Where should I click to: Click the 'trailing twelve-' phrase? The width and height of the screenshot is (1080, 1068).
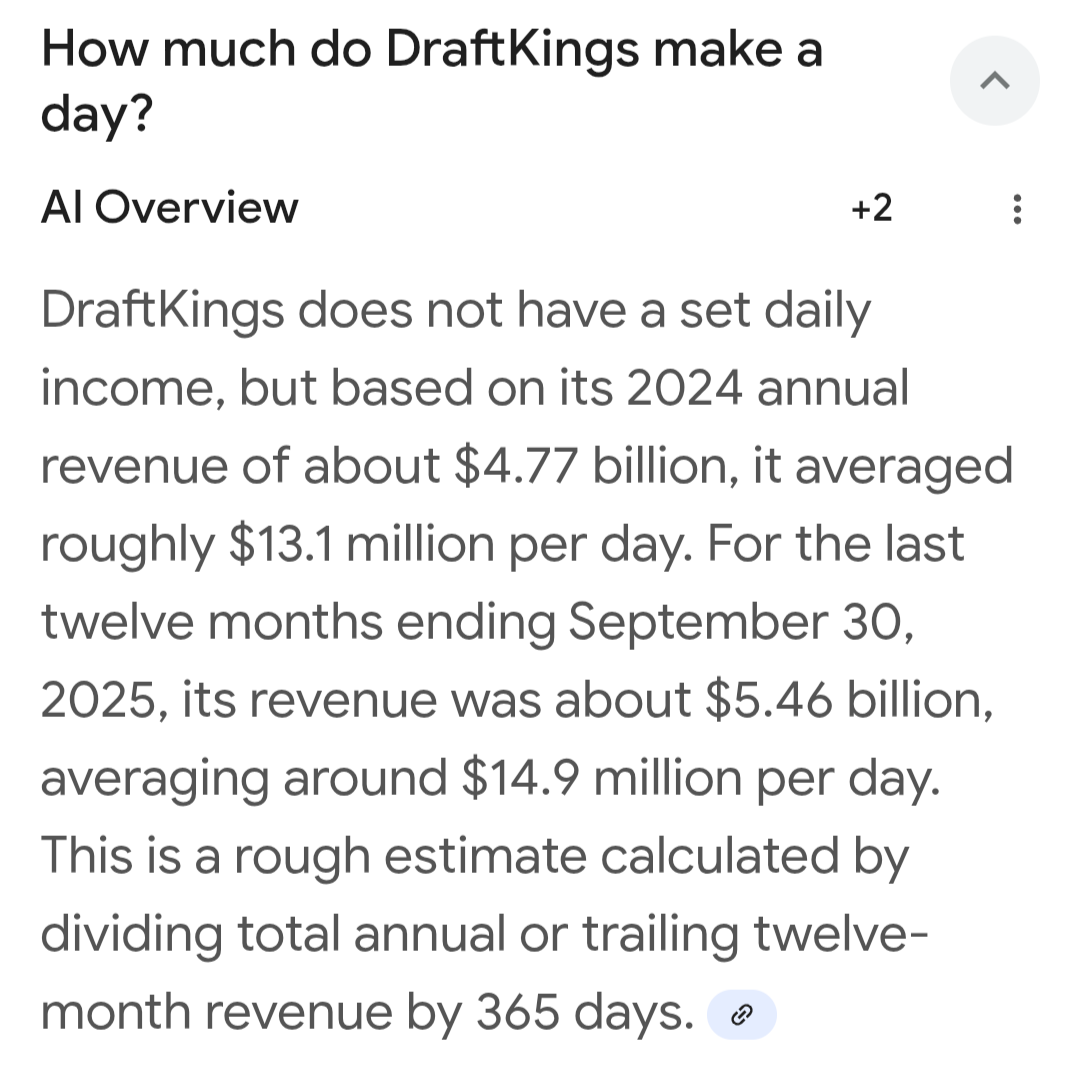tap(756, 935)
